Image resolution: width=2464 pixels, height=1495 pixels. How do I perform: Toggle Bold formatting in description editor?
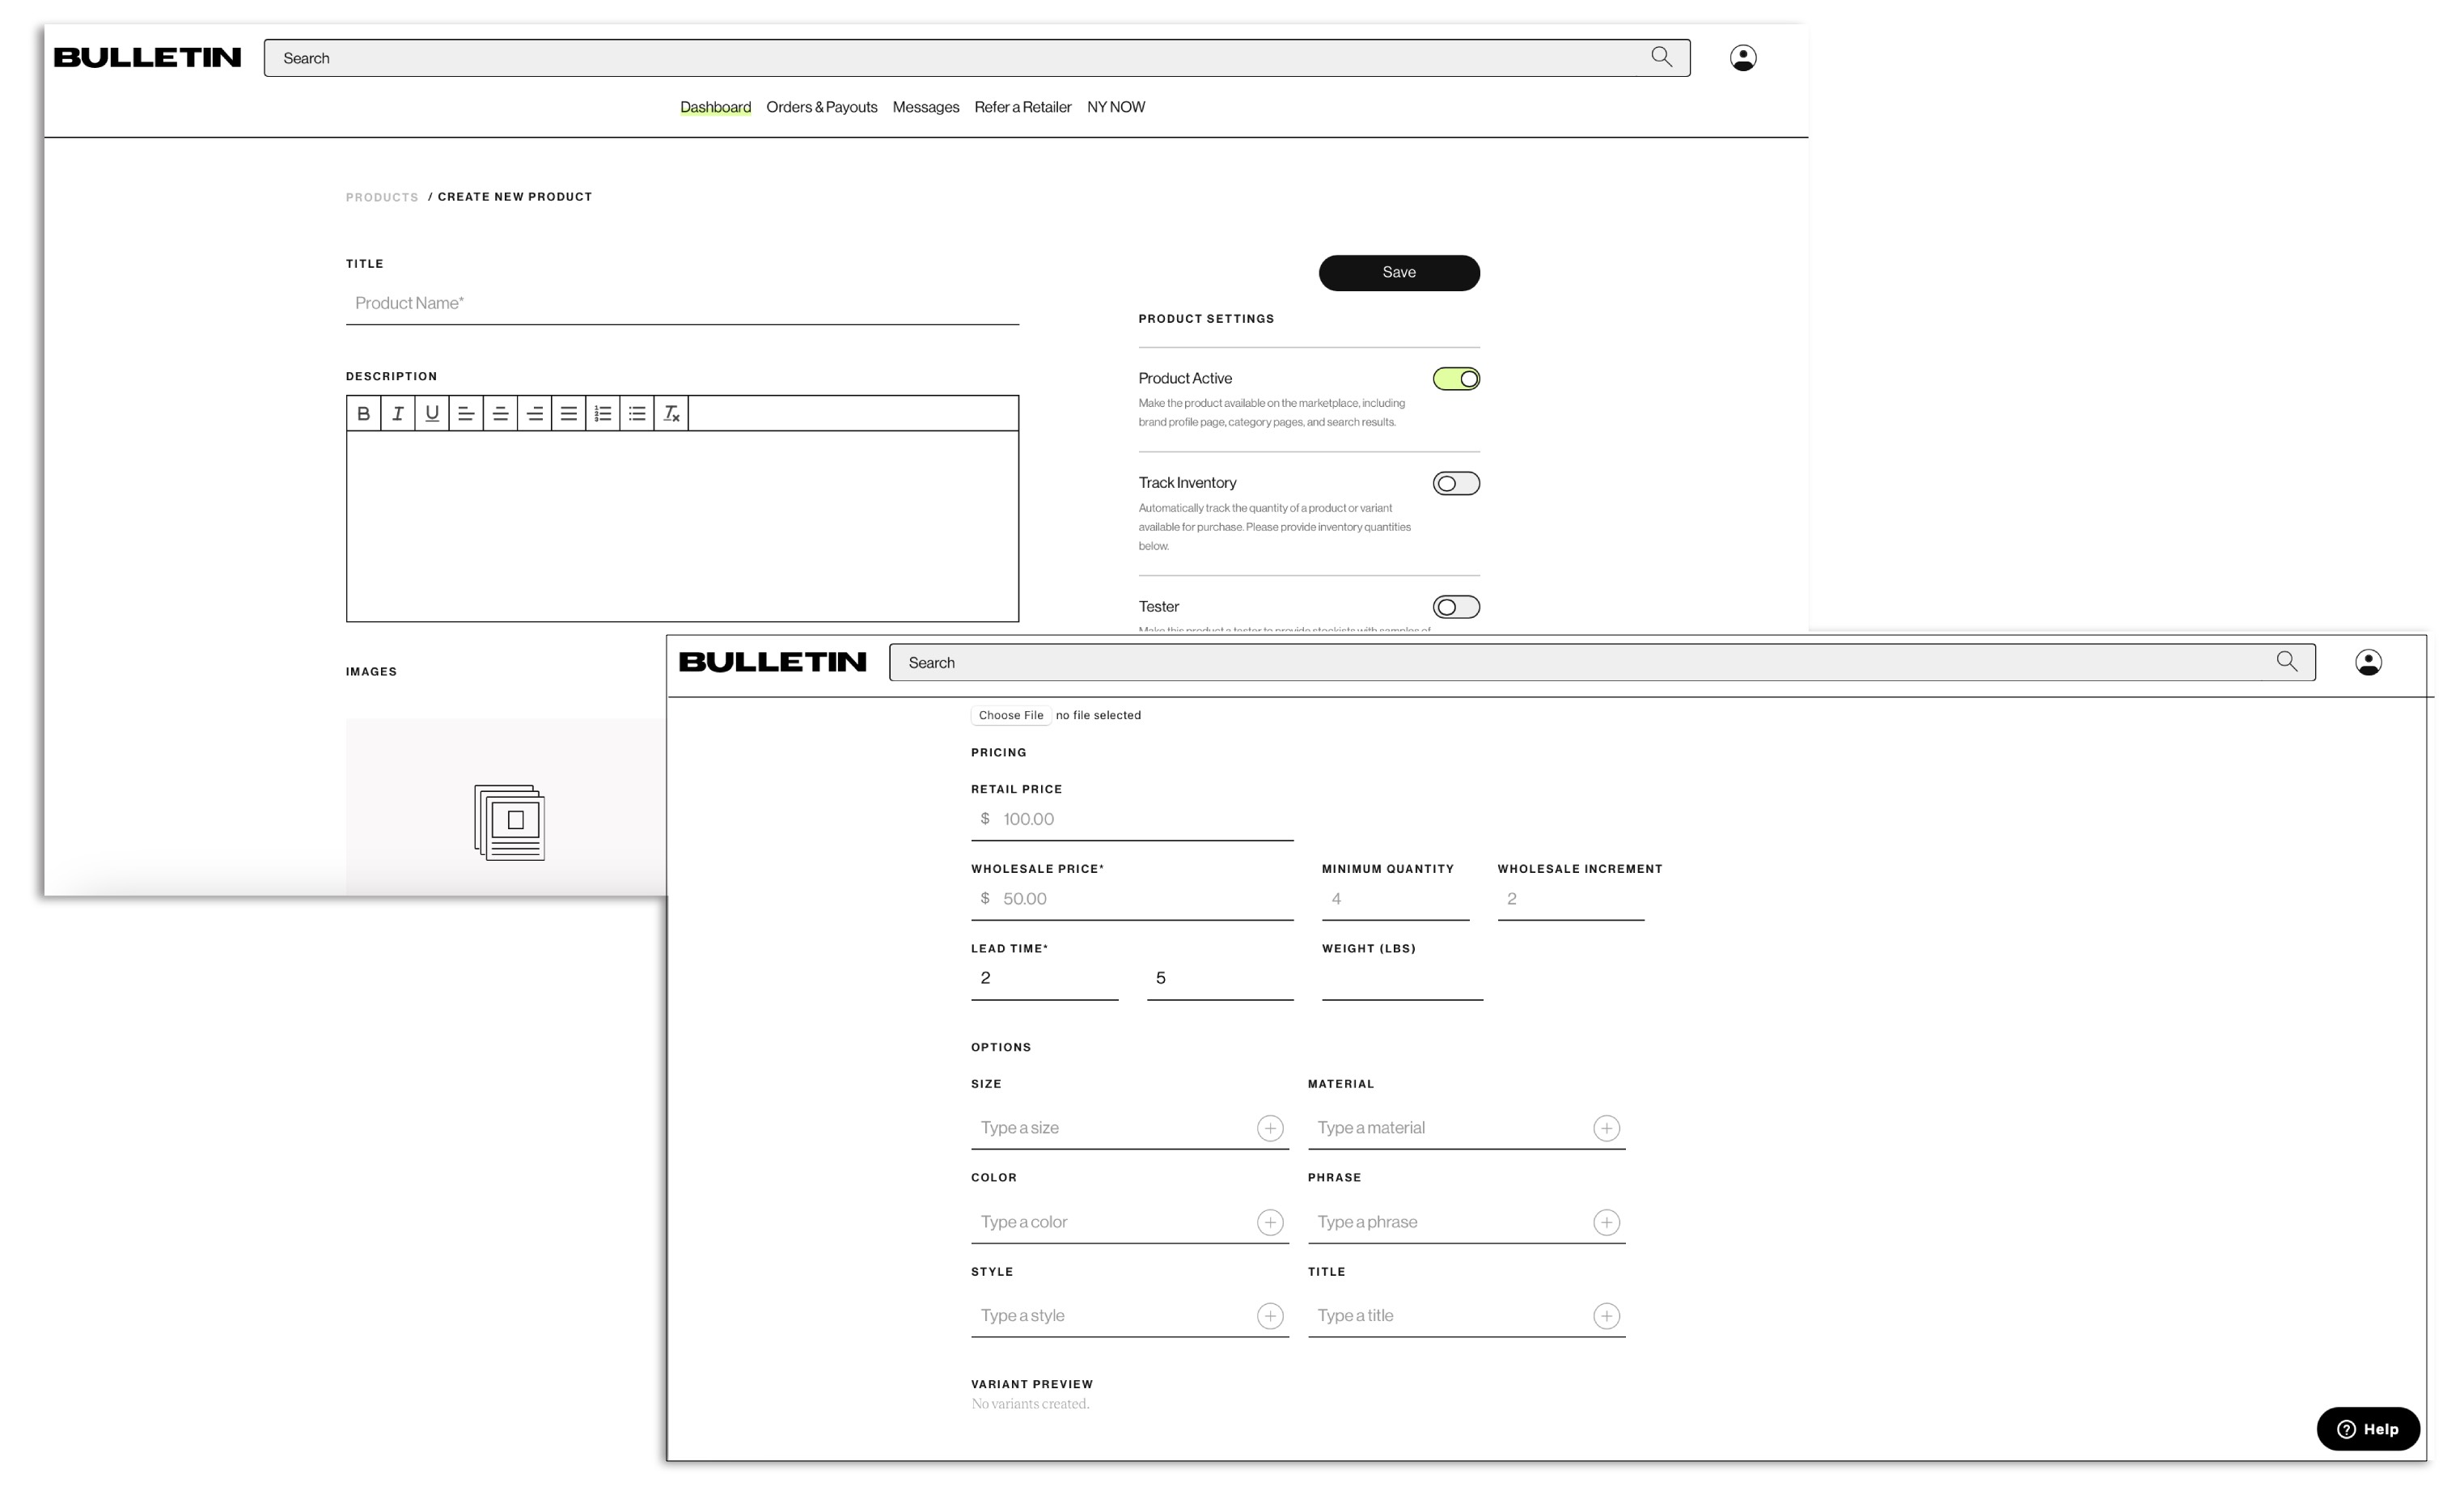pyautogui.click(x=363, y=413)
